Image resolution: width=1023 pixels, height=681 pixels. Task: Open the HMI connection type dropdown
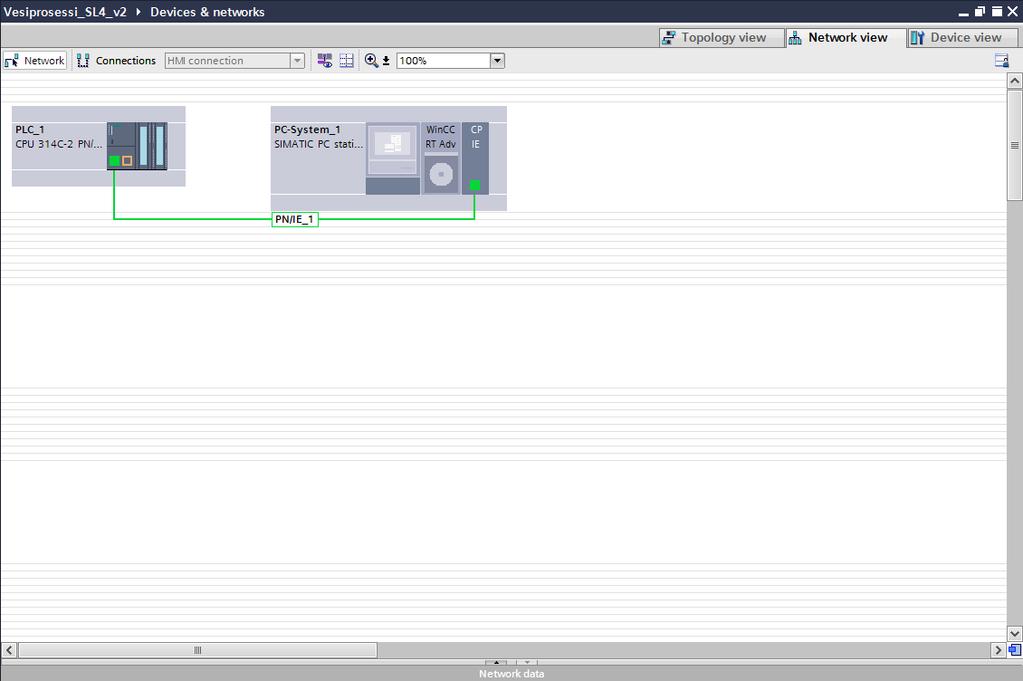pos(297,61)
